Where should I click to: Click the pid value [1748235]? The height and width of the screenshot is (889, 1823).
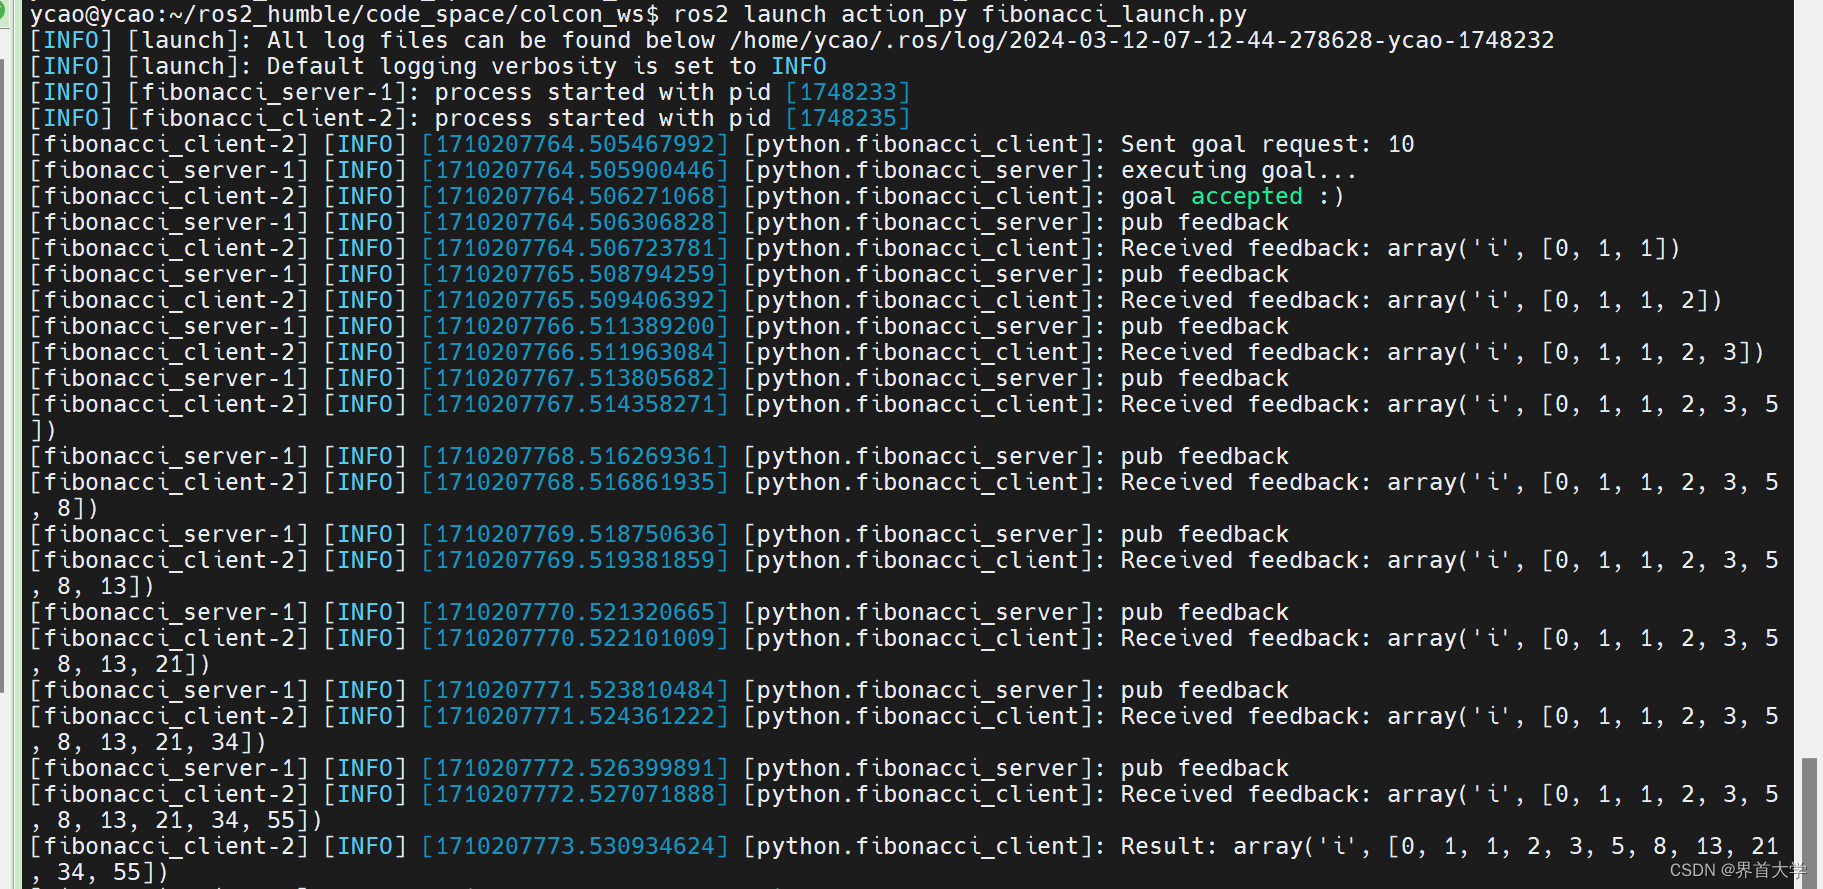coord(848,118)
